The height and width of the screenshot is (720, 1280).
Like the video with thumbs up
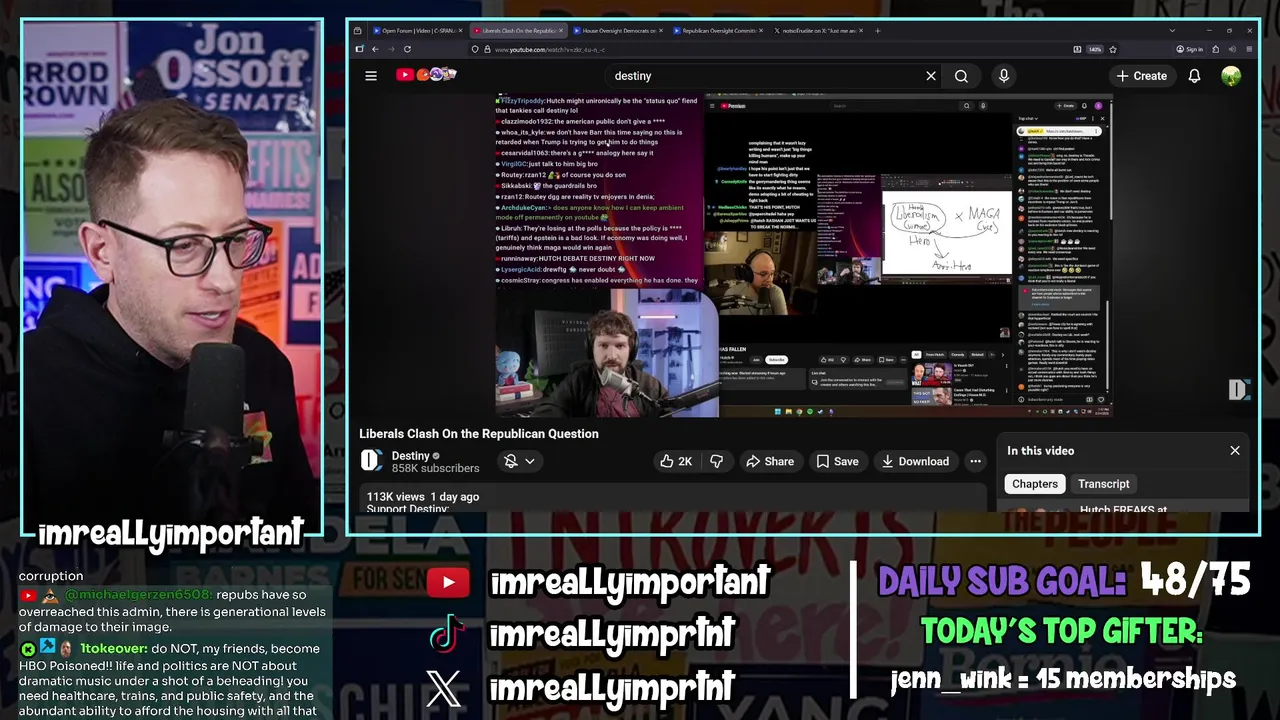coord(675,461)
